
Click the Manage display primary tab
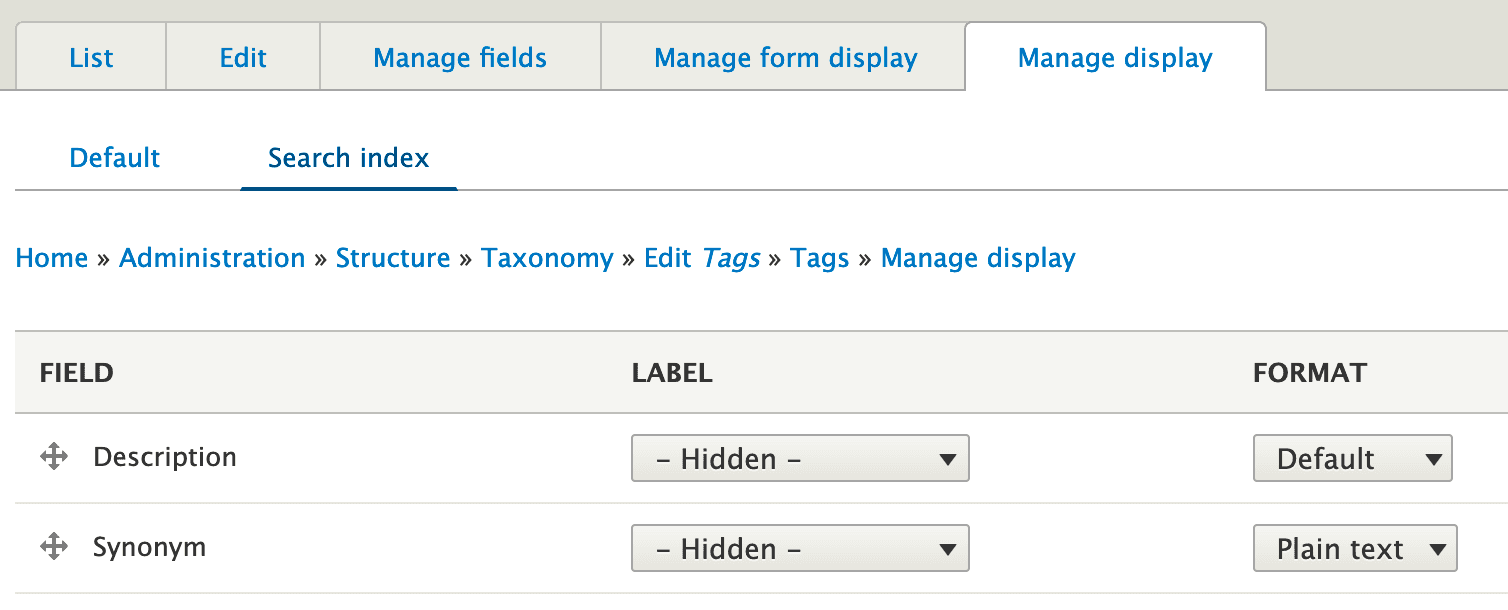[1115, 58]
